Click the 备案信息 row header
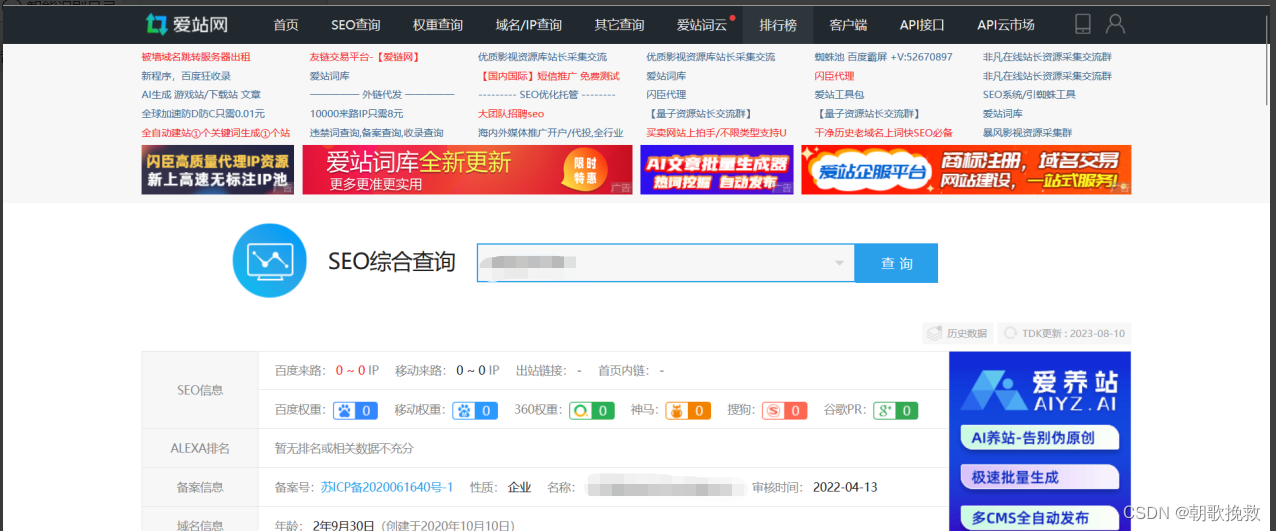This screenshot has height=531, width=1276. 200,487
